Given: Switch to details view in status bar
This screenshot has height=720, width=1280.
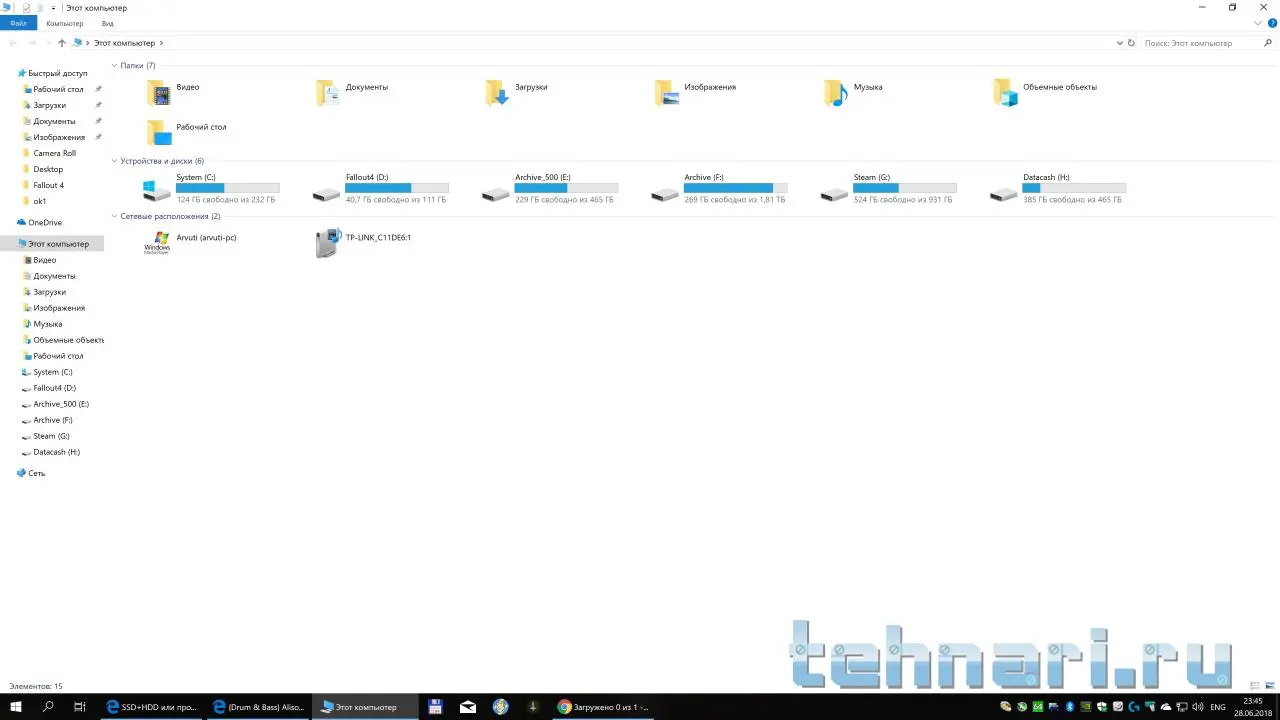Looking at the screenshot, I should coord(1256,686).
